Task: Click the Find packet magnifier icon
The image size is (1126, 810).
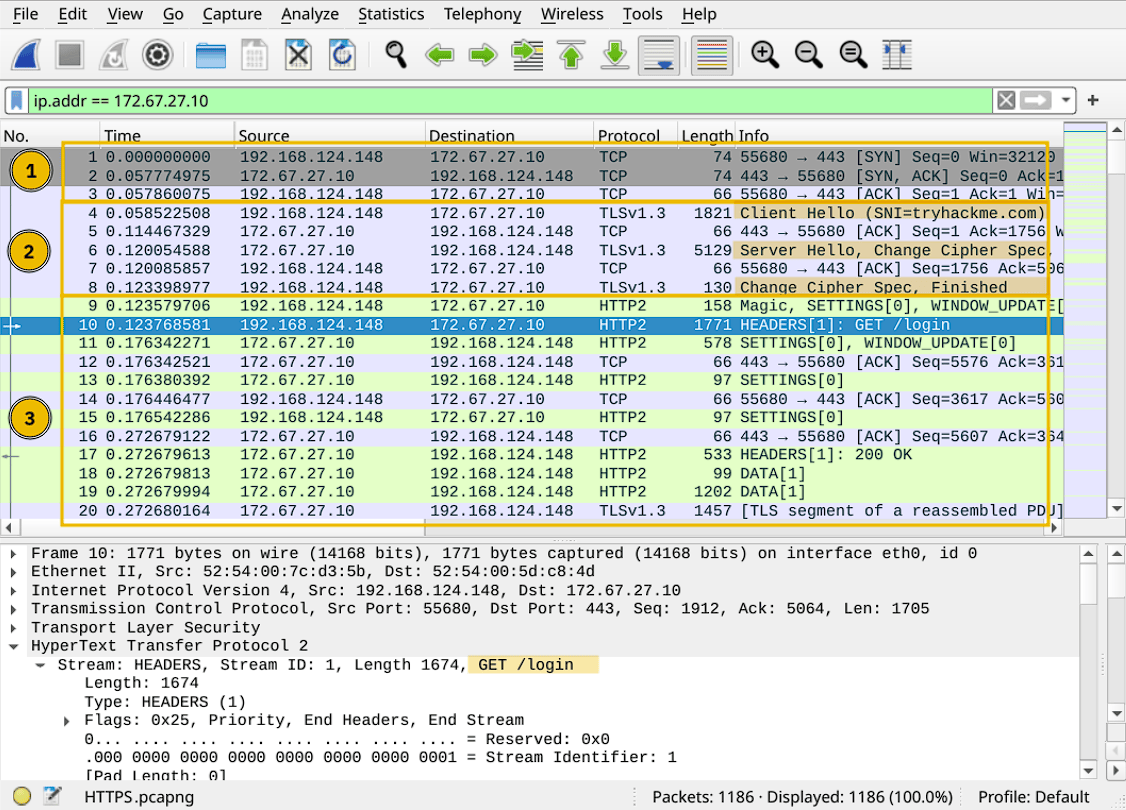Action: point(396,55)
